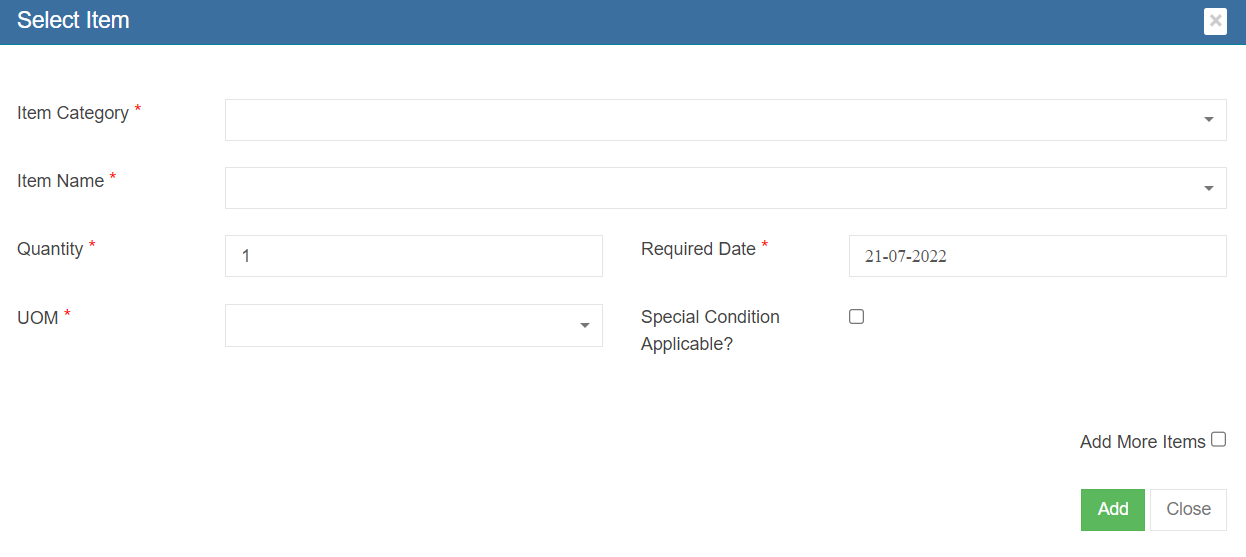Click the Item Category label text
This screenshot has width=1246, height=557.
pyautogui.click(x=73, y=113)
